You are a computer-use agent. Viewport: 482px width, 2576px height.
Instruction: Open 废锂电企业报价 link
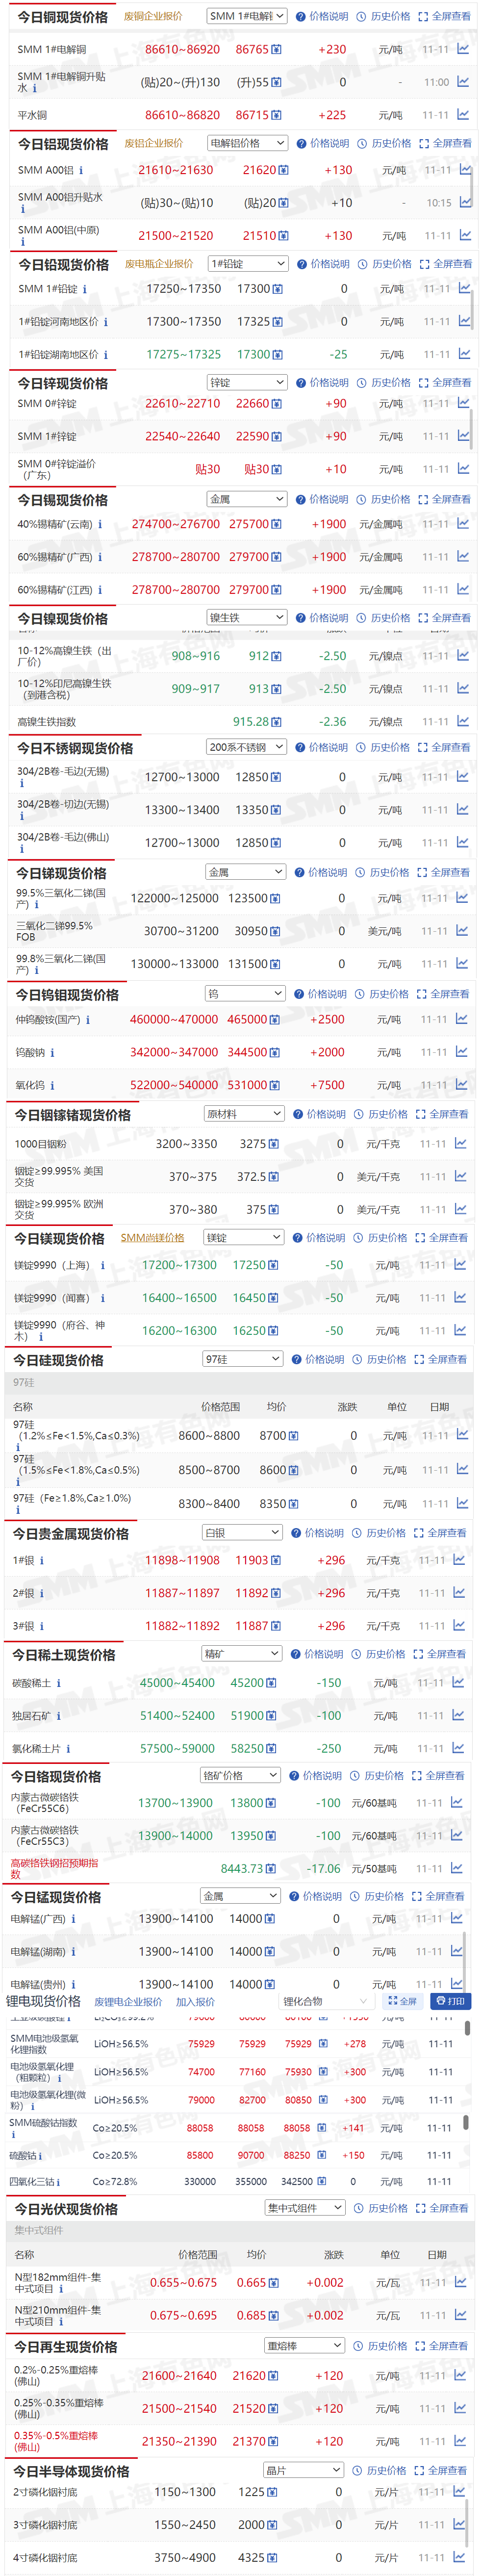click(128, 2001)
